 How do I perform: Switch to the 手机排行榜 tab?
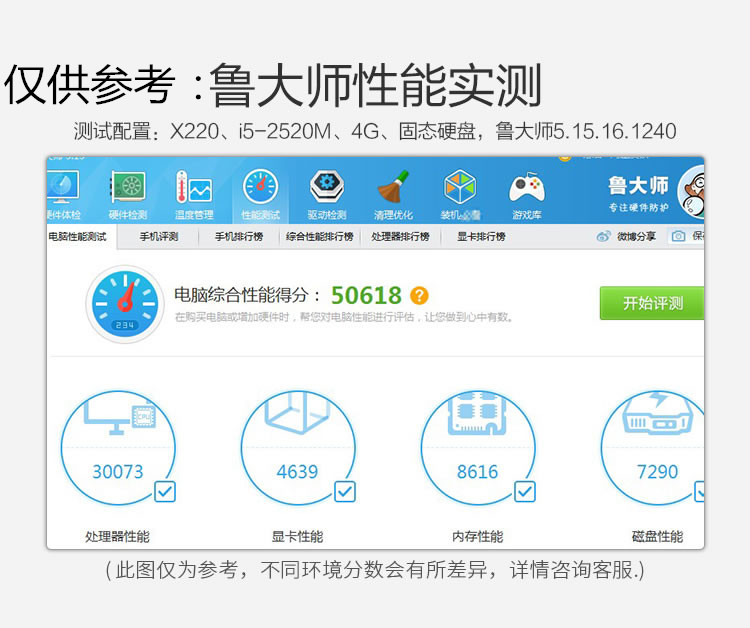click(239, 237)
